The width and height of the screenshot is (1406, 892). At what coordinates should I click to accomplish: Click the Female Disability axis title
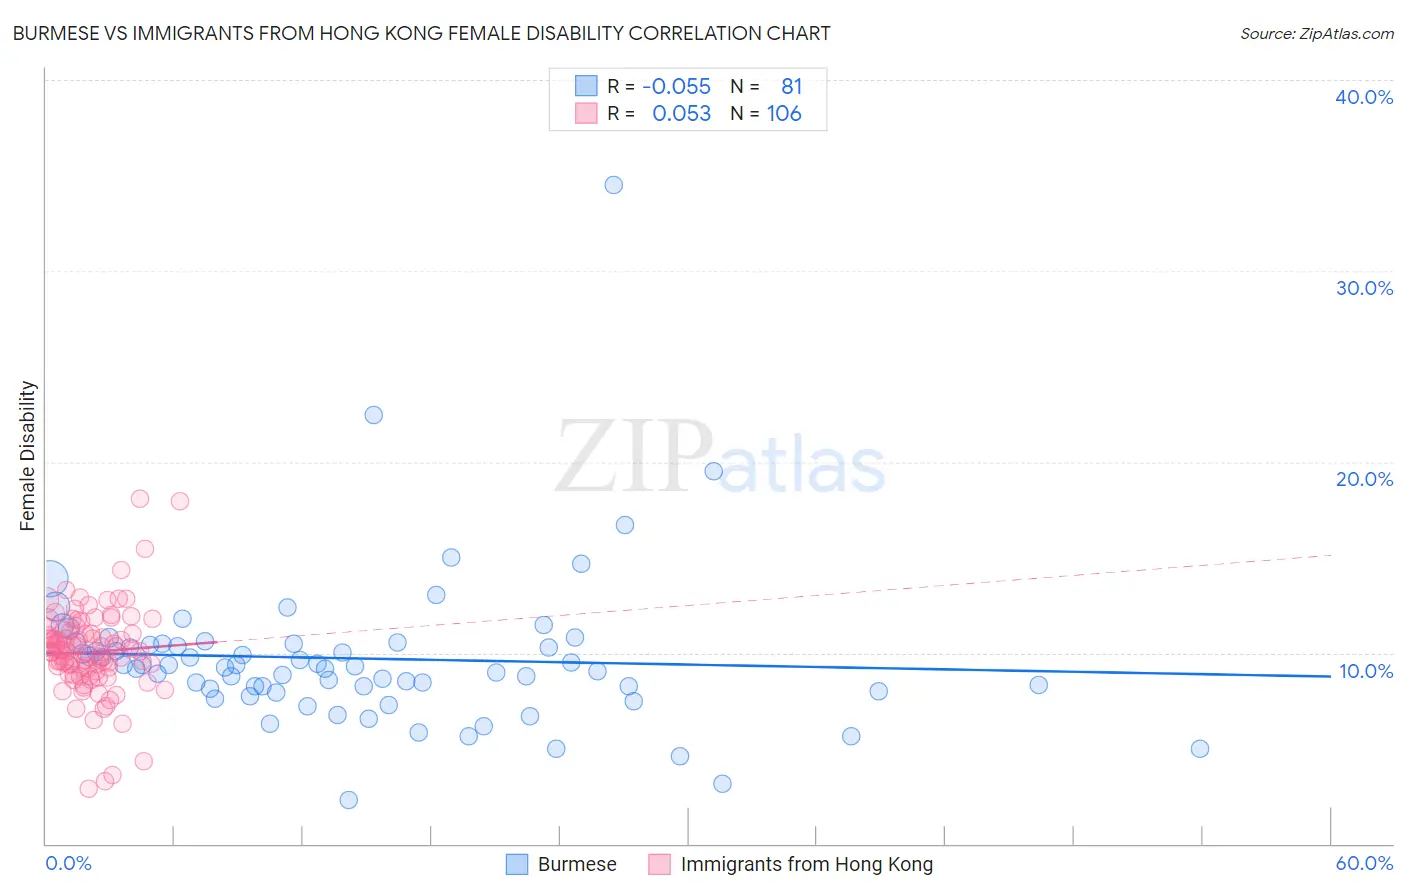click(x=28, y=455)
